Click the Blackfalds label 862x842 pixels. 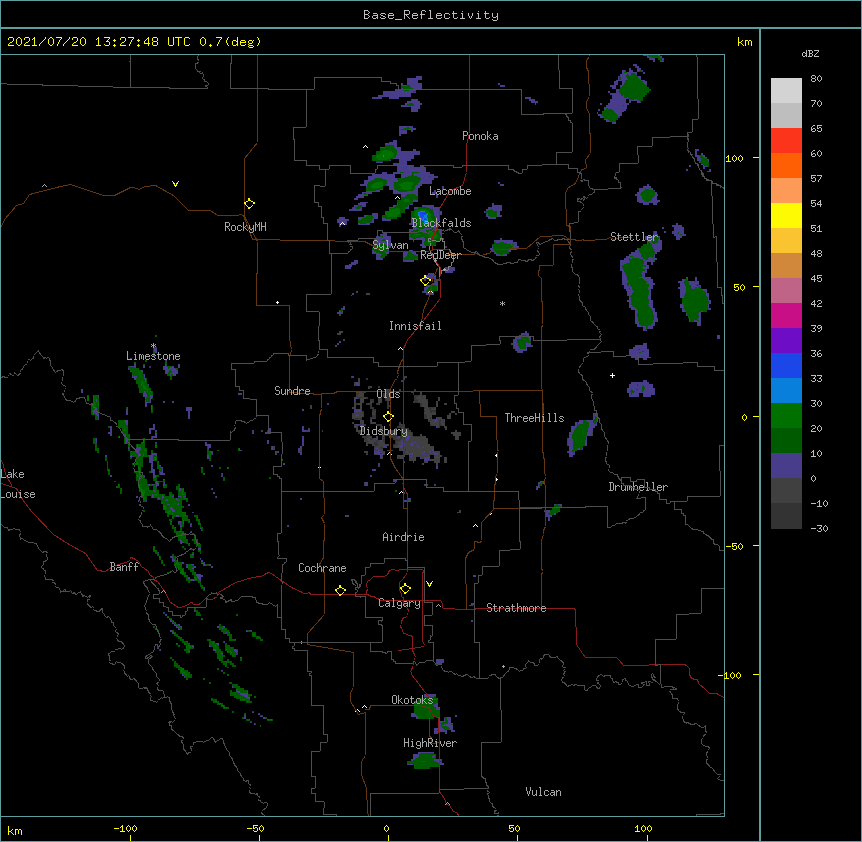point(441,223)
